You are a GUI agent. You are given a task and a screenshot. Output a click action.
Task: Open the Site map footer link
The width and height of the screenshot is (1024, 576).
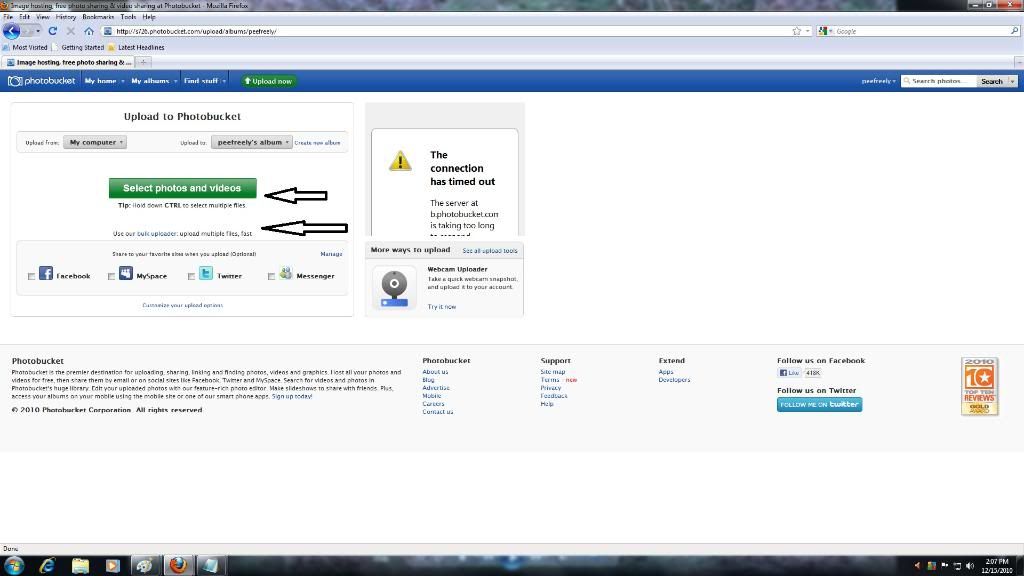pyautogui.click(x=552, y=372)
